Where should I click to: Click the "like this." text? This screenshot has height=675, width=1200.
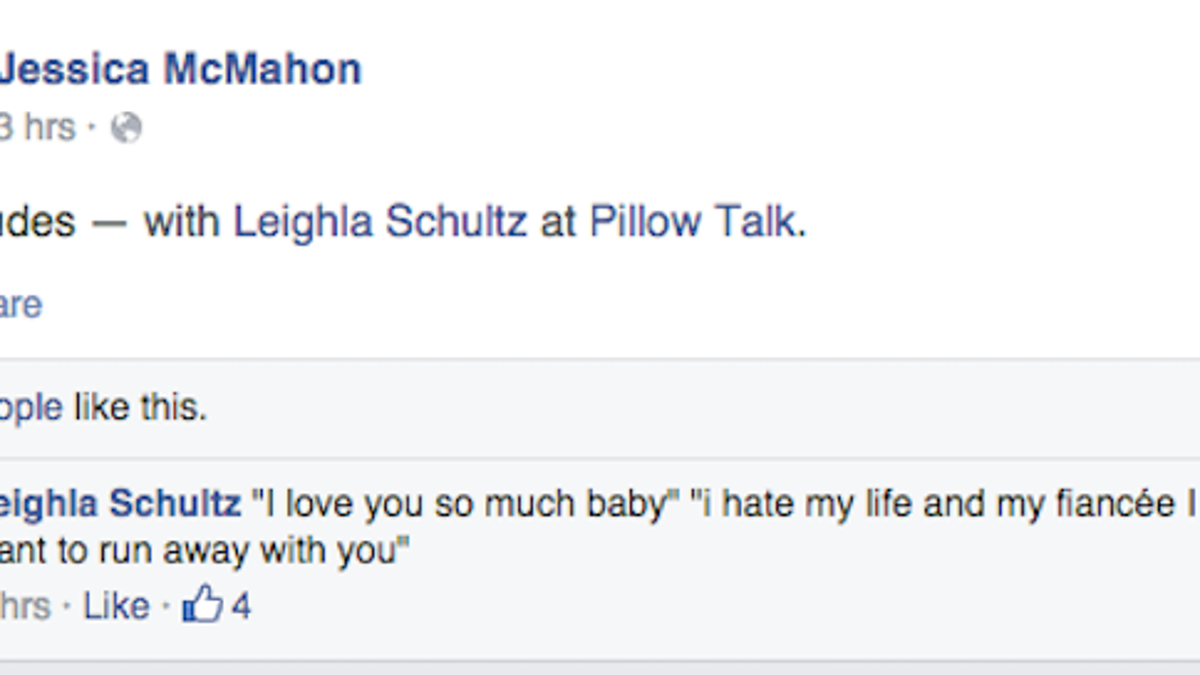[x=140, y=408]
